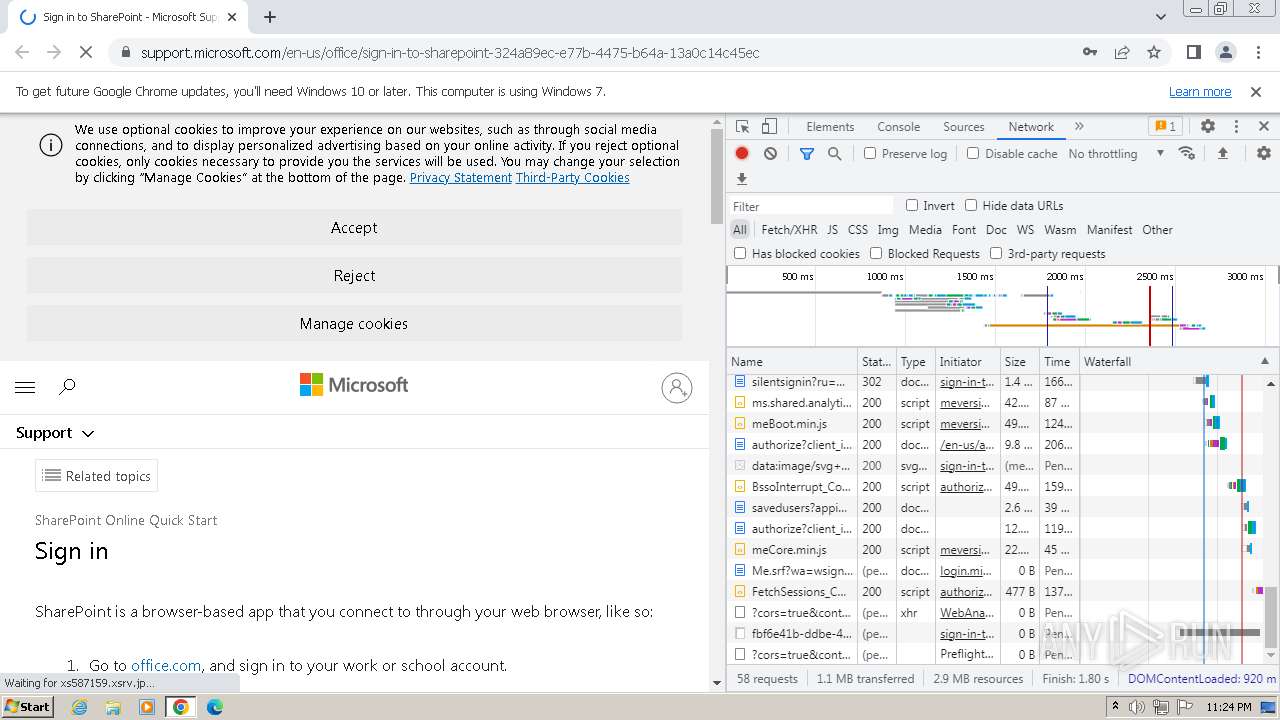Check Hide data URLs checkbox

point(971,205)
